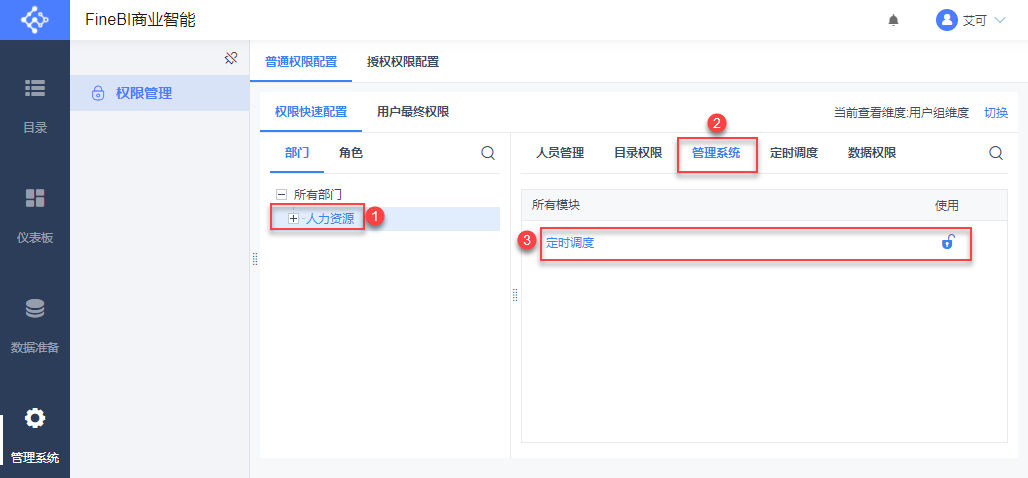Click the pin icon on side panel
The height and width of the screenshot is (478, 1028).
(230, 58)
